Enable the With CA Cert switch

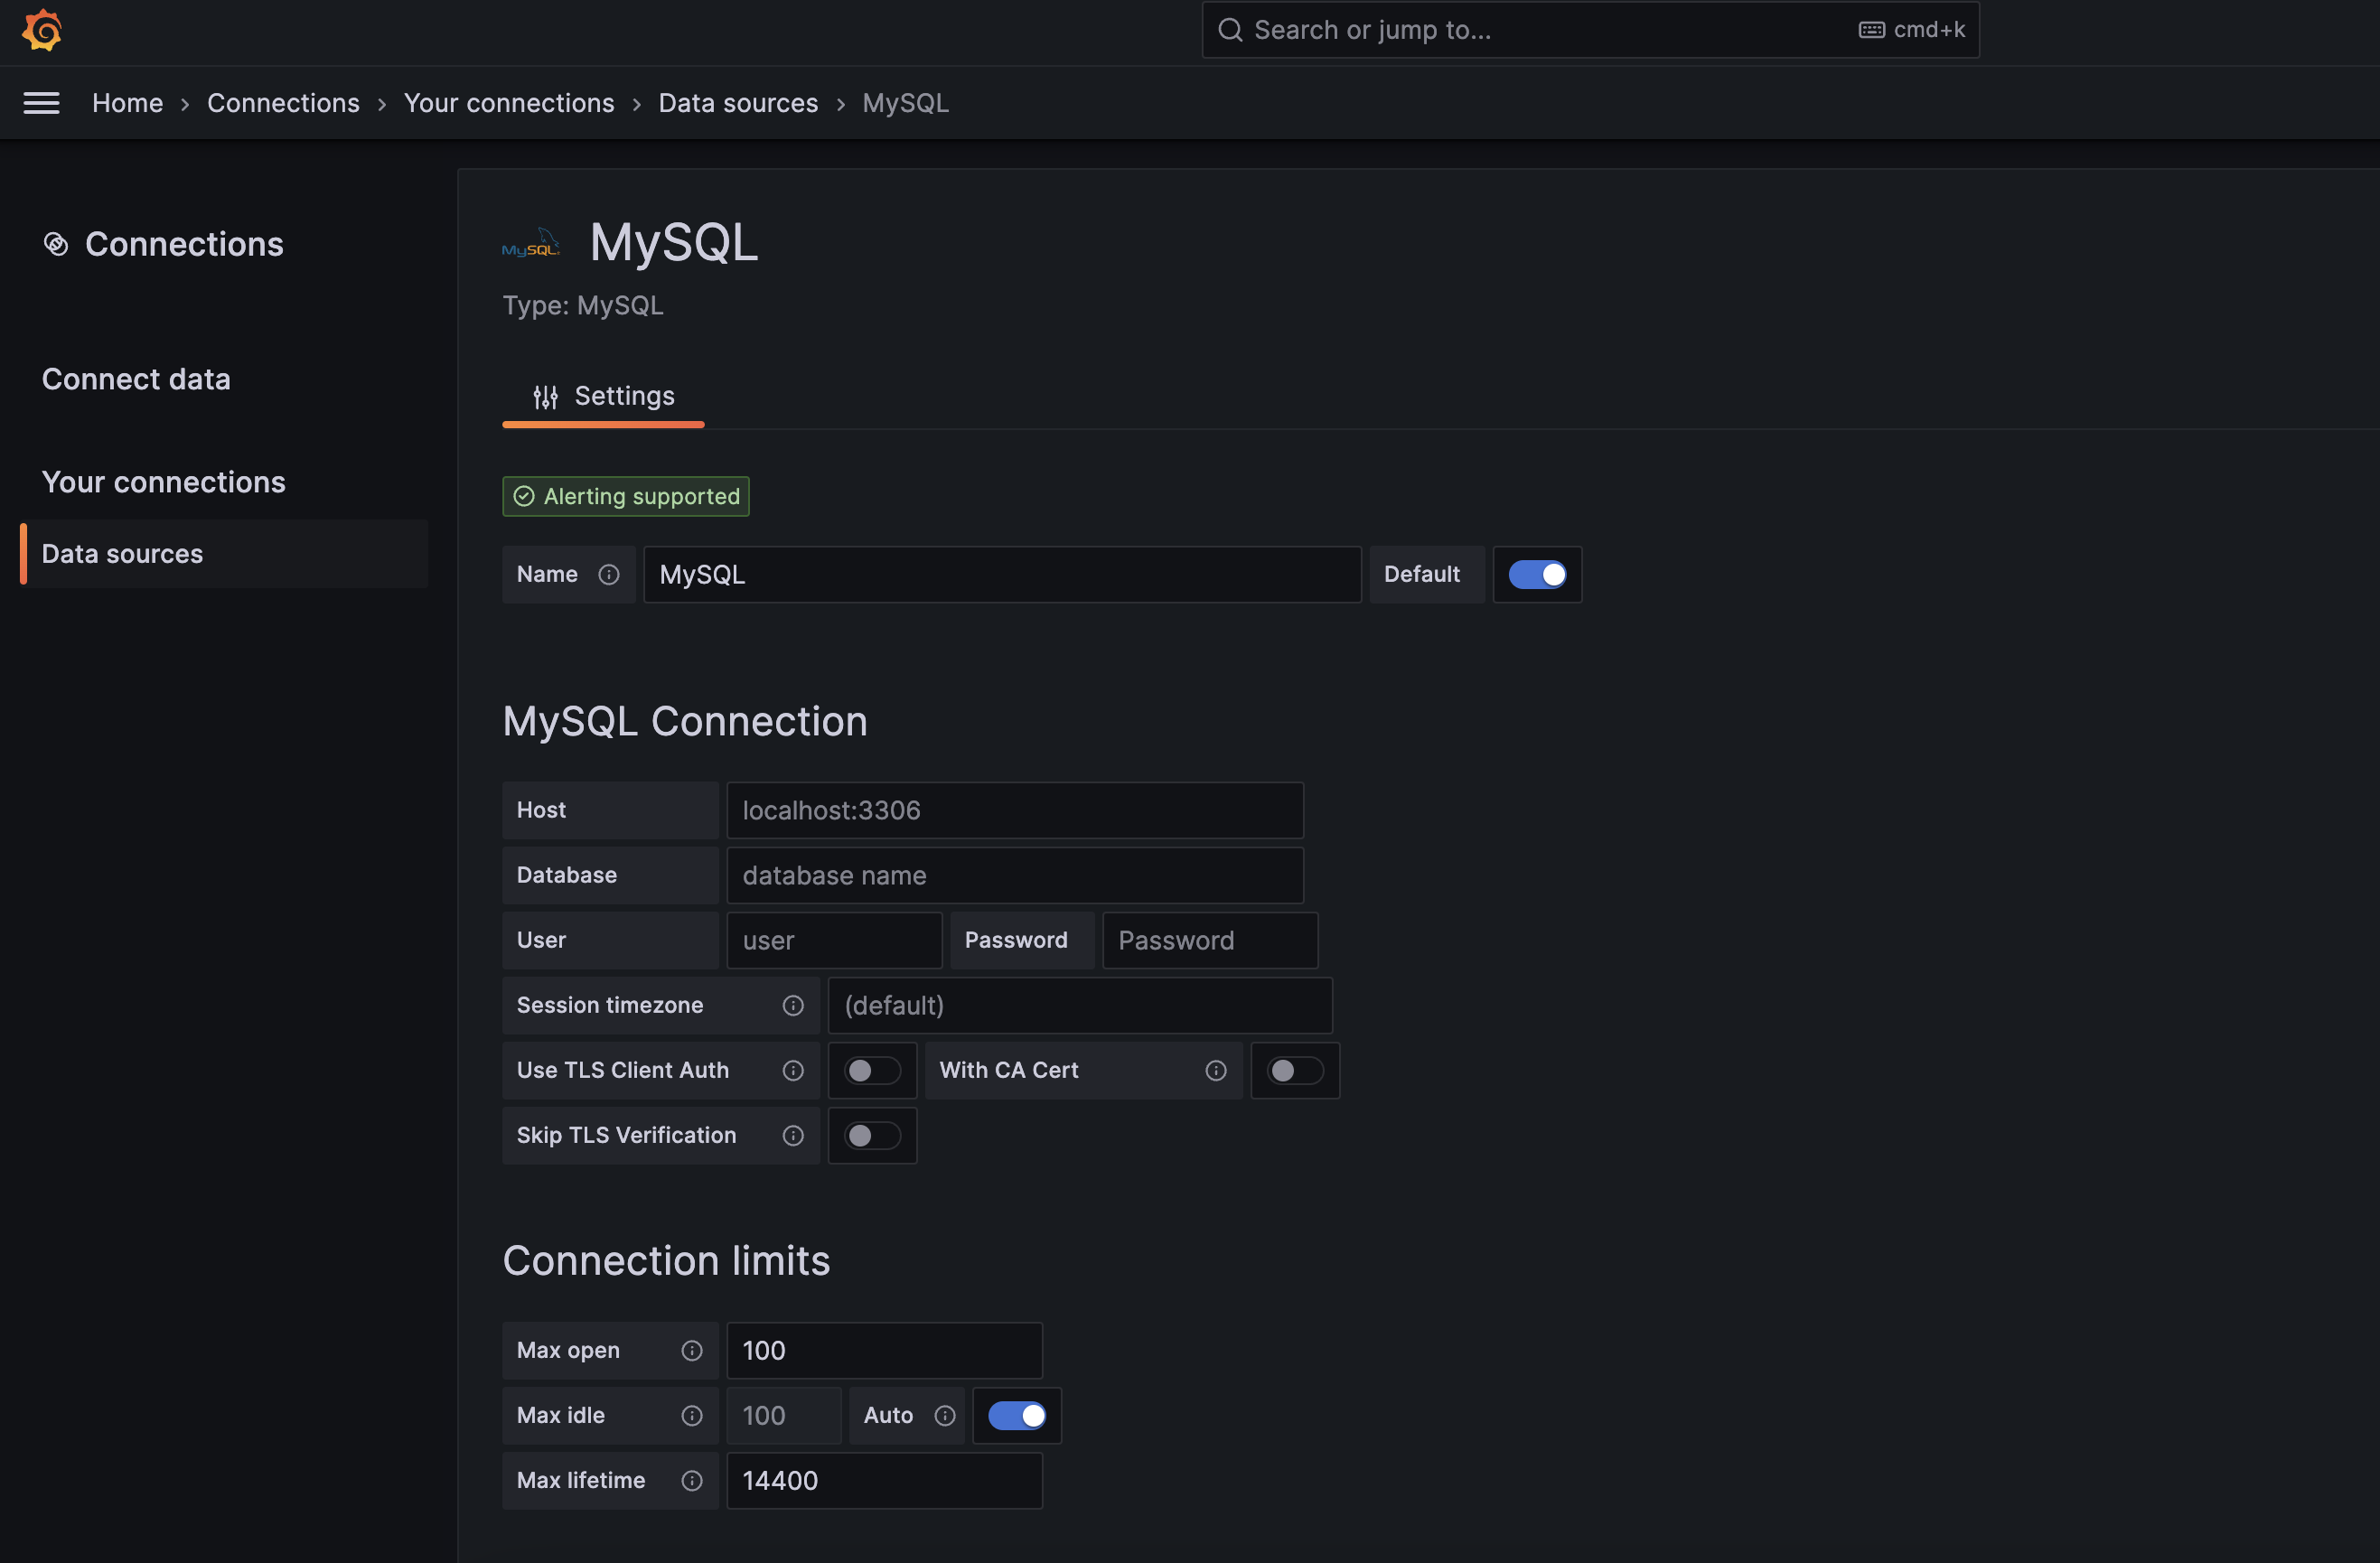[1295, 1070]
